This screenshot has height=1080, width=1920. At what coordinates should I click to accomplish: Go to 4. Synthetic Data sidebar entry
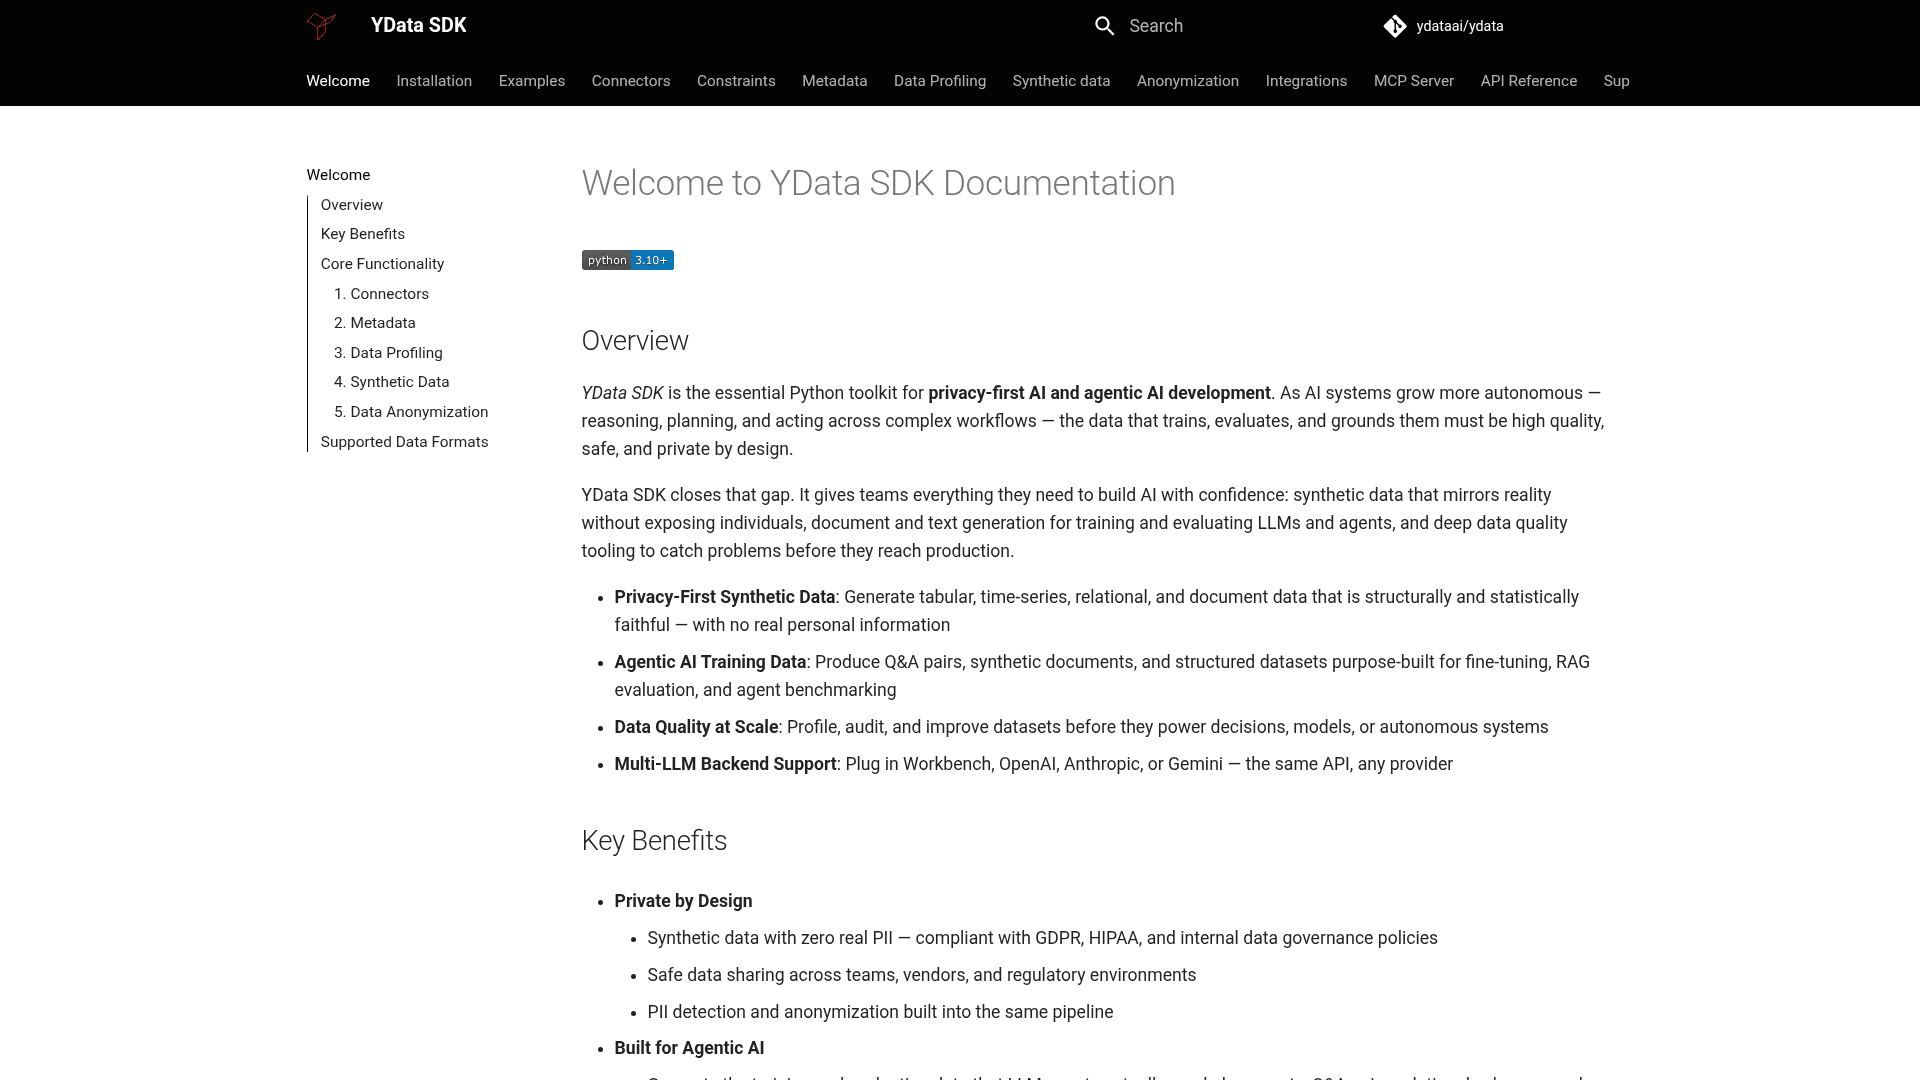(x=392, y=382)
